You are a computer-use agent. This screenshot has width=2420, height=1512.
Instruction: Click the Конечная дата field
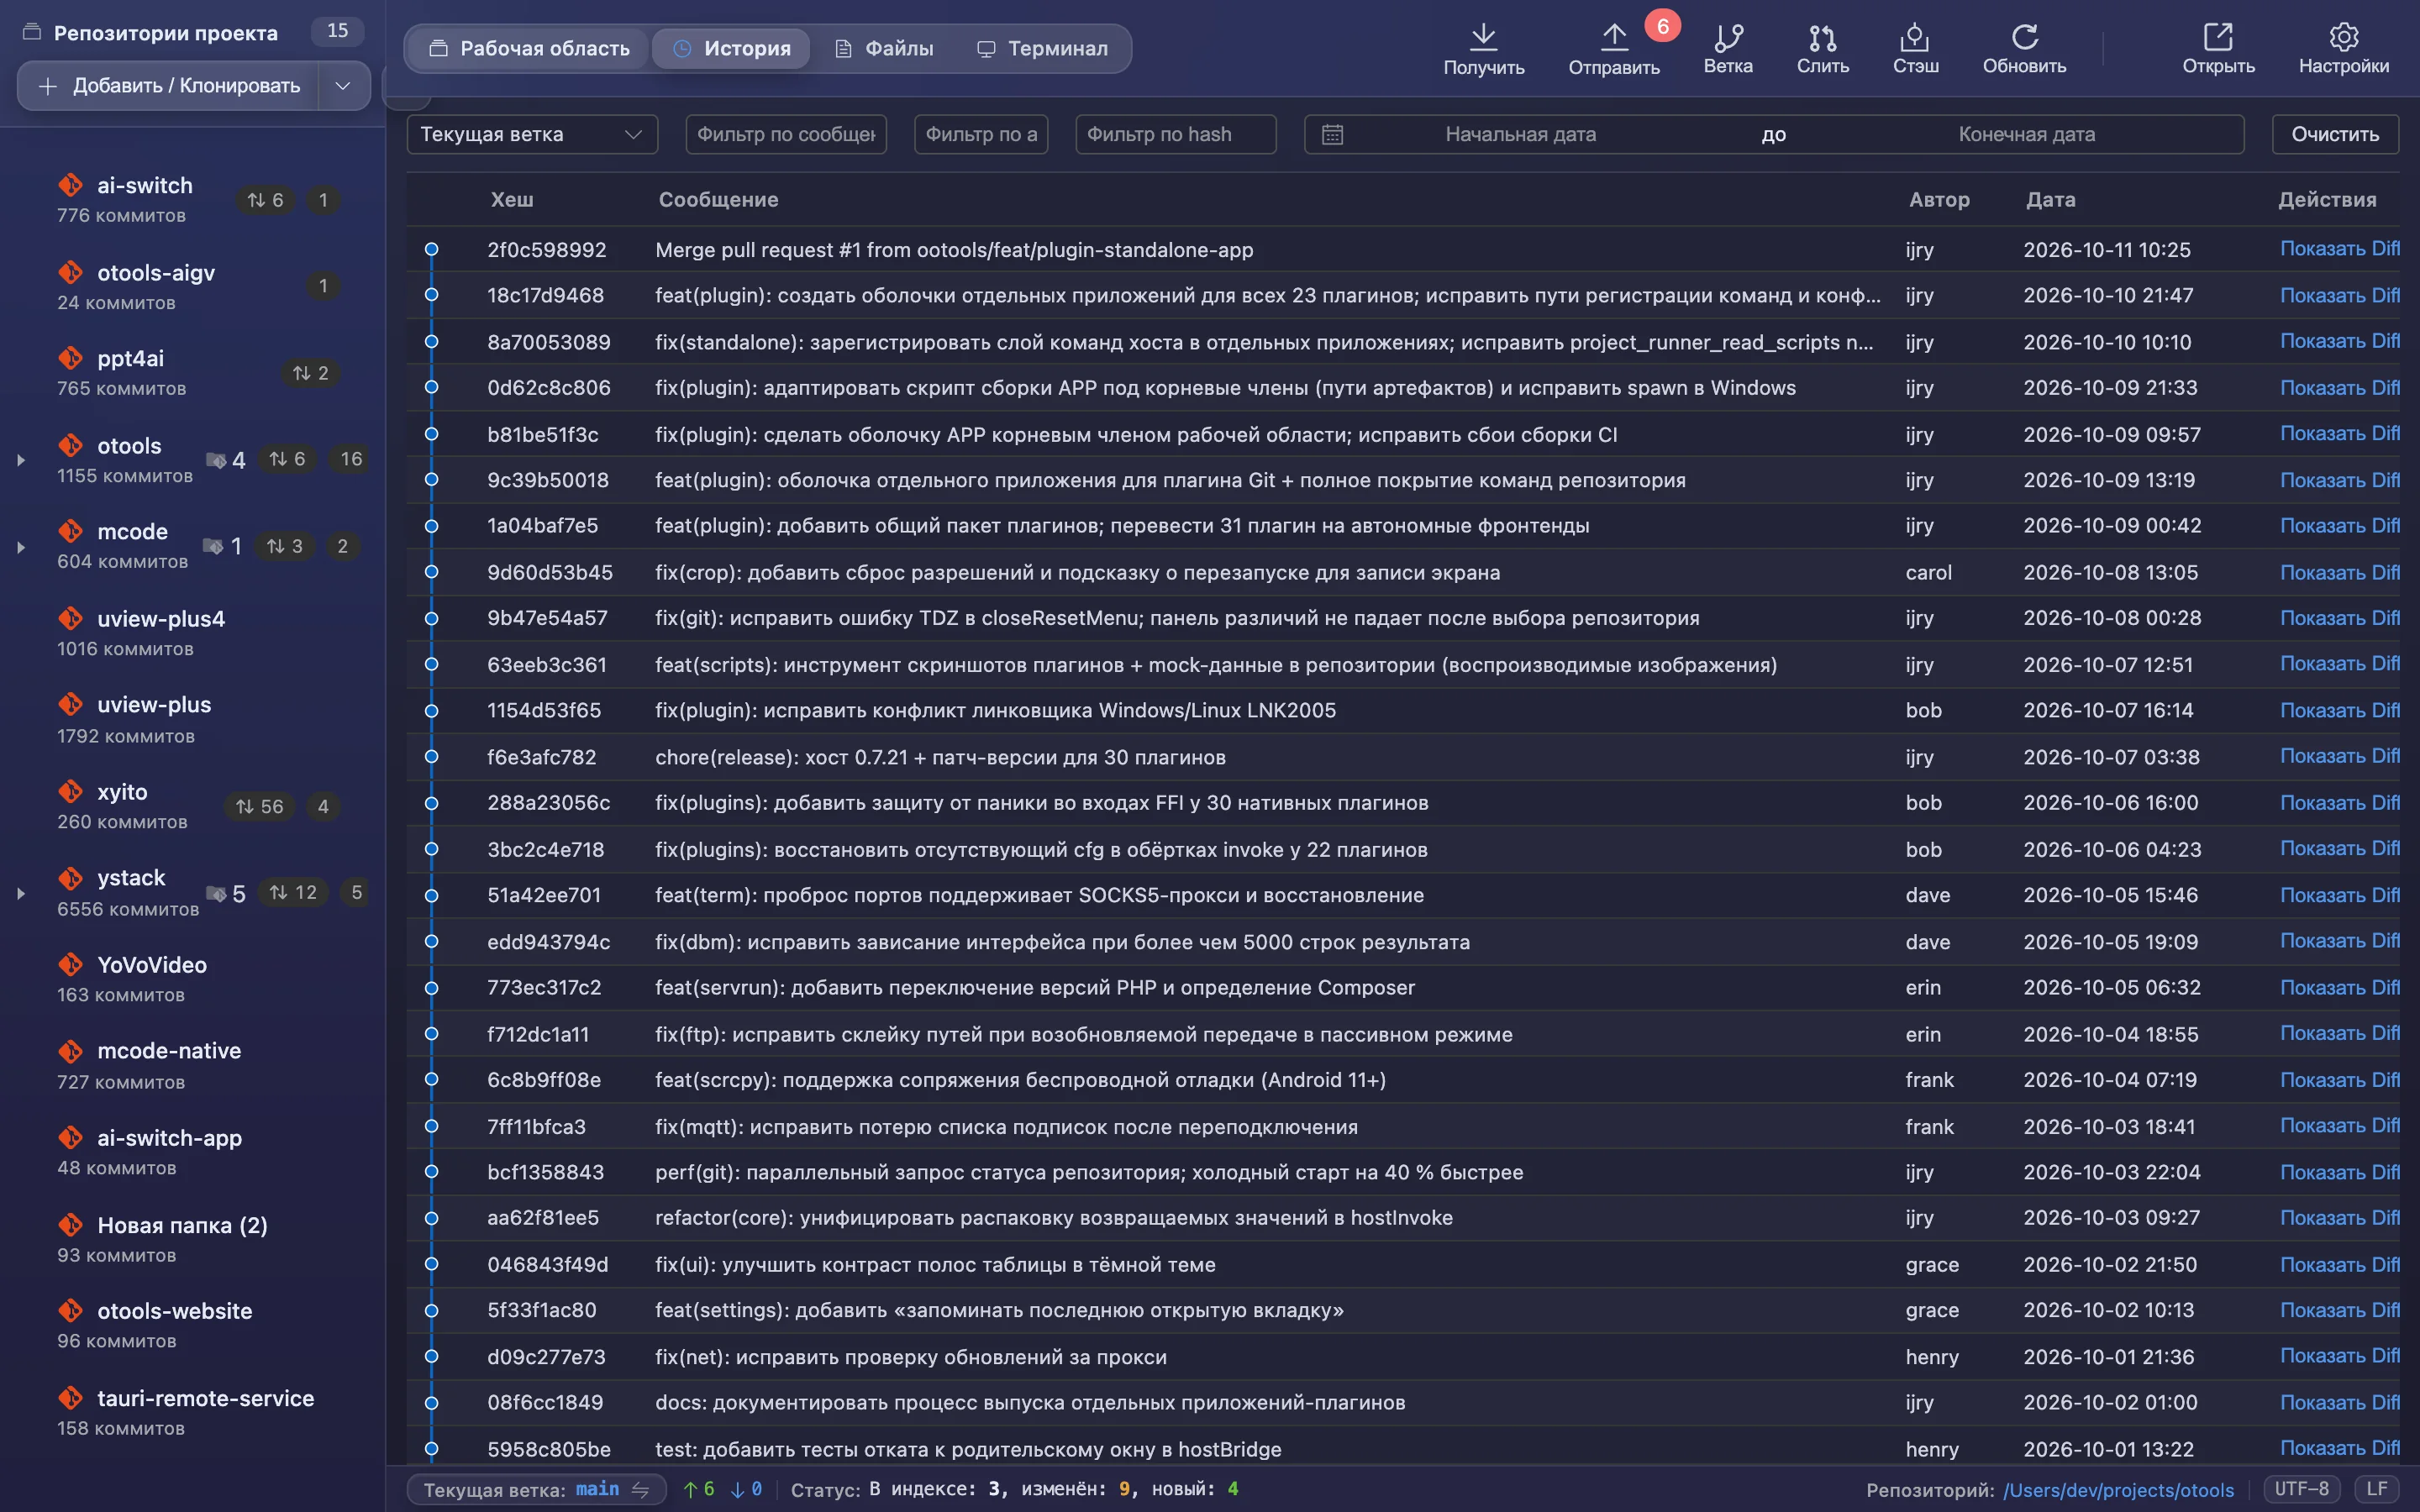coord(2026,134)
